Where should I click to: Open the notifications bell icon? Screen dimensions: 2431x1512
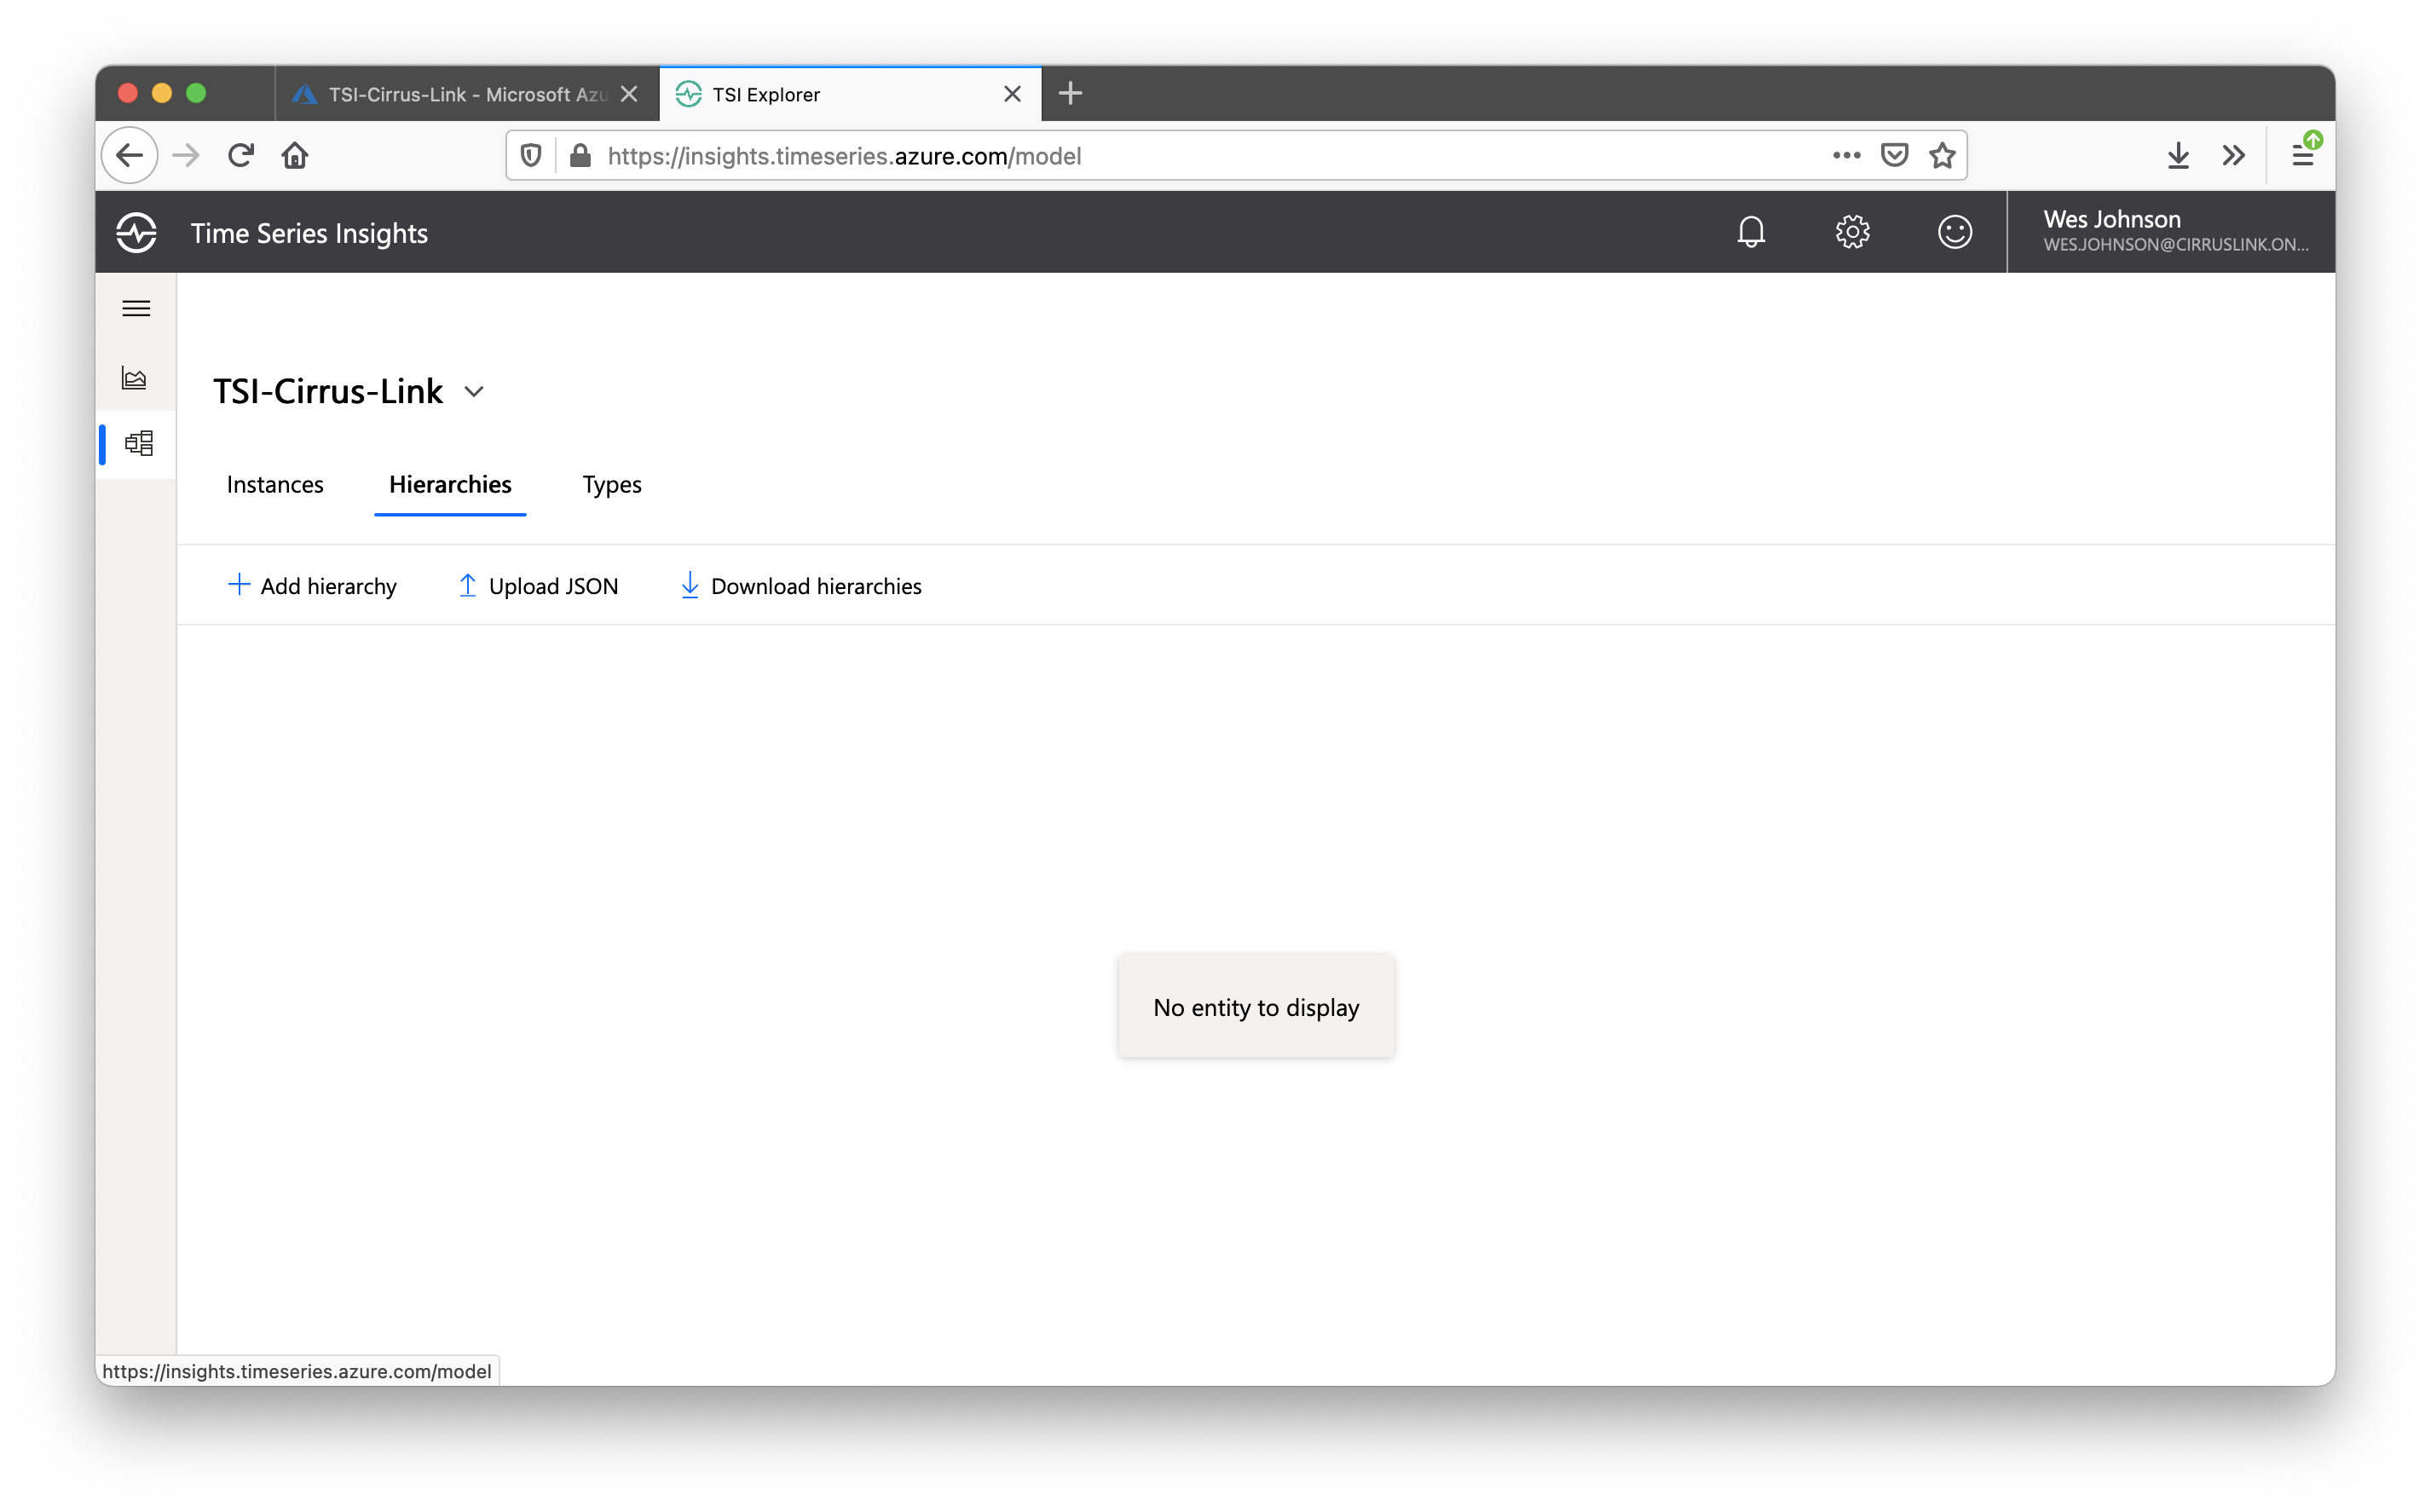[x=1750, y=232]
